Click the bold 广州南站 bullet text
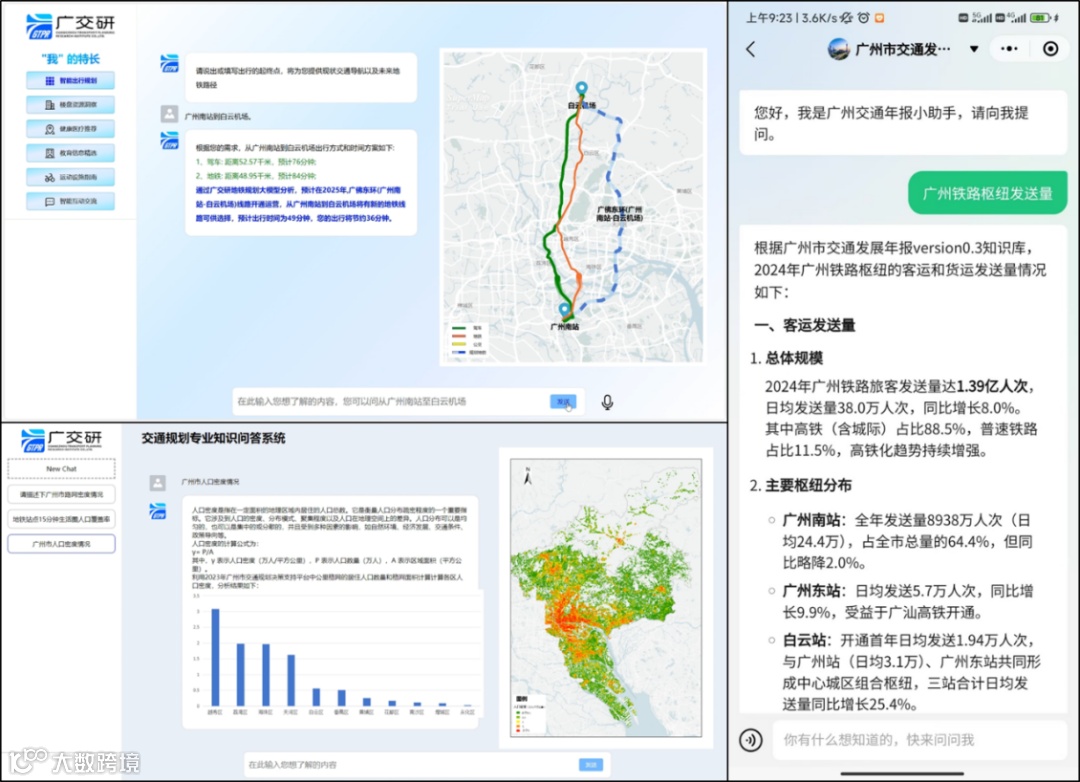 pos(811,520)
